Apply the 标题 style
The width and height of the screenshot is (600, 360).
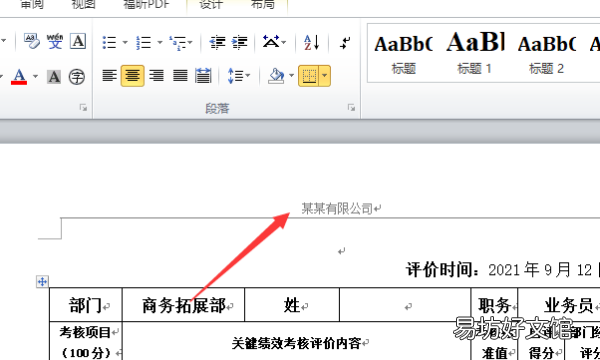coord(403,54)
